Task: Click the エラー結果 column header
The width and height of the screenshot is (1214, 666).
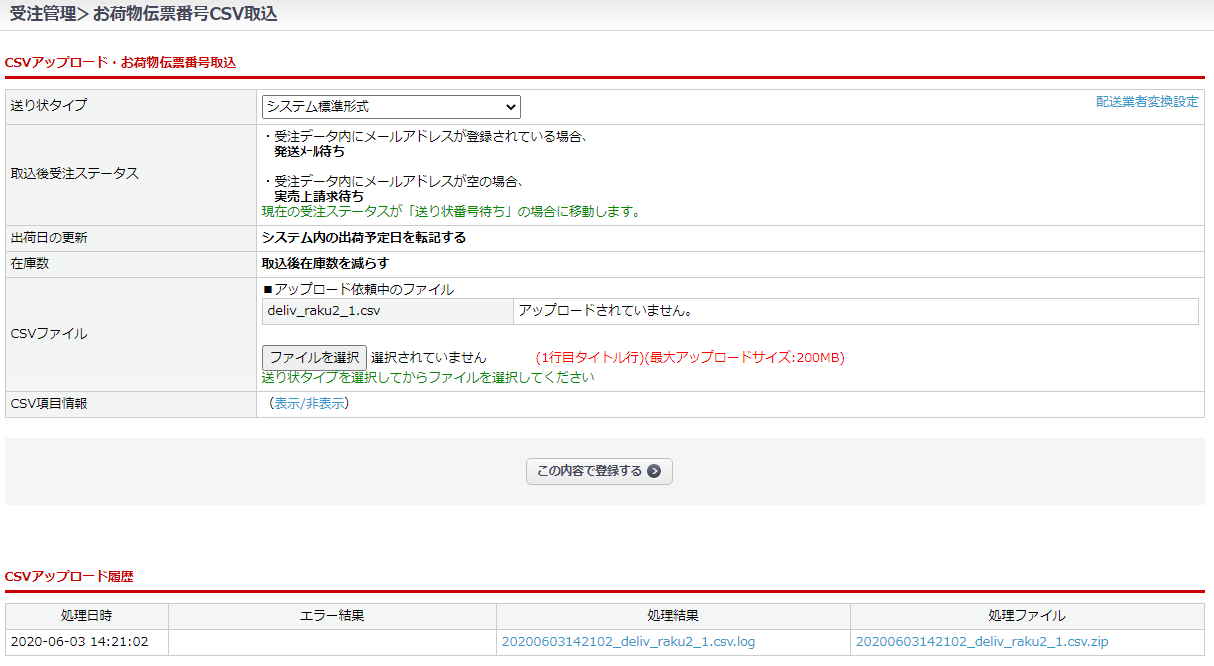Action: (332, 616)
